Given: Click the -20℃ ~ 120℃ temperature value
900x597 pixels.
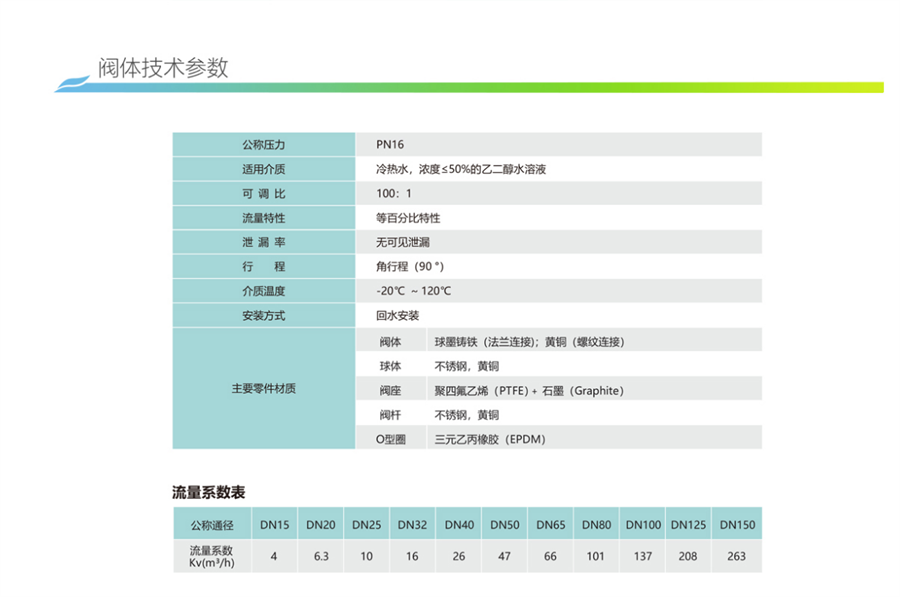Looking at the screenshot, I should pos(413,291).
